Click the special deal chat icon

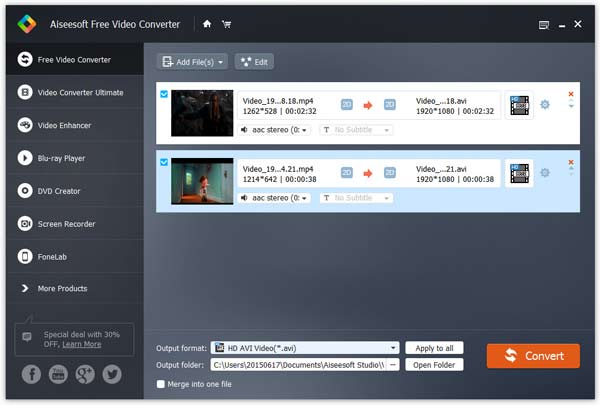point(27,337)
